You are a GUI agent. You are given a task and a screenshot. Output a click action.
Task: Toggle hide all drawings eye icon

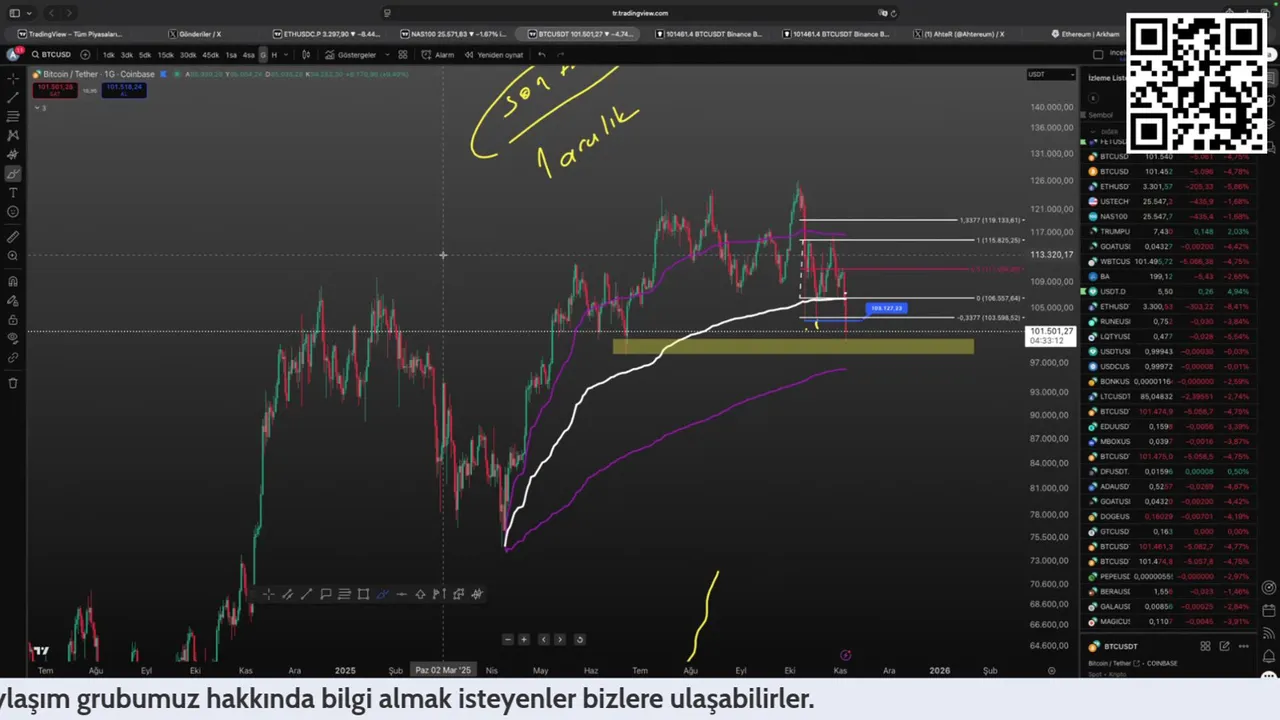pos(13,338)
